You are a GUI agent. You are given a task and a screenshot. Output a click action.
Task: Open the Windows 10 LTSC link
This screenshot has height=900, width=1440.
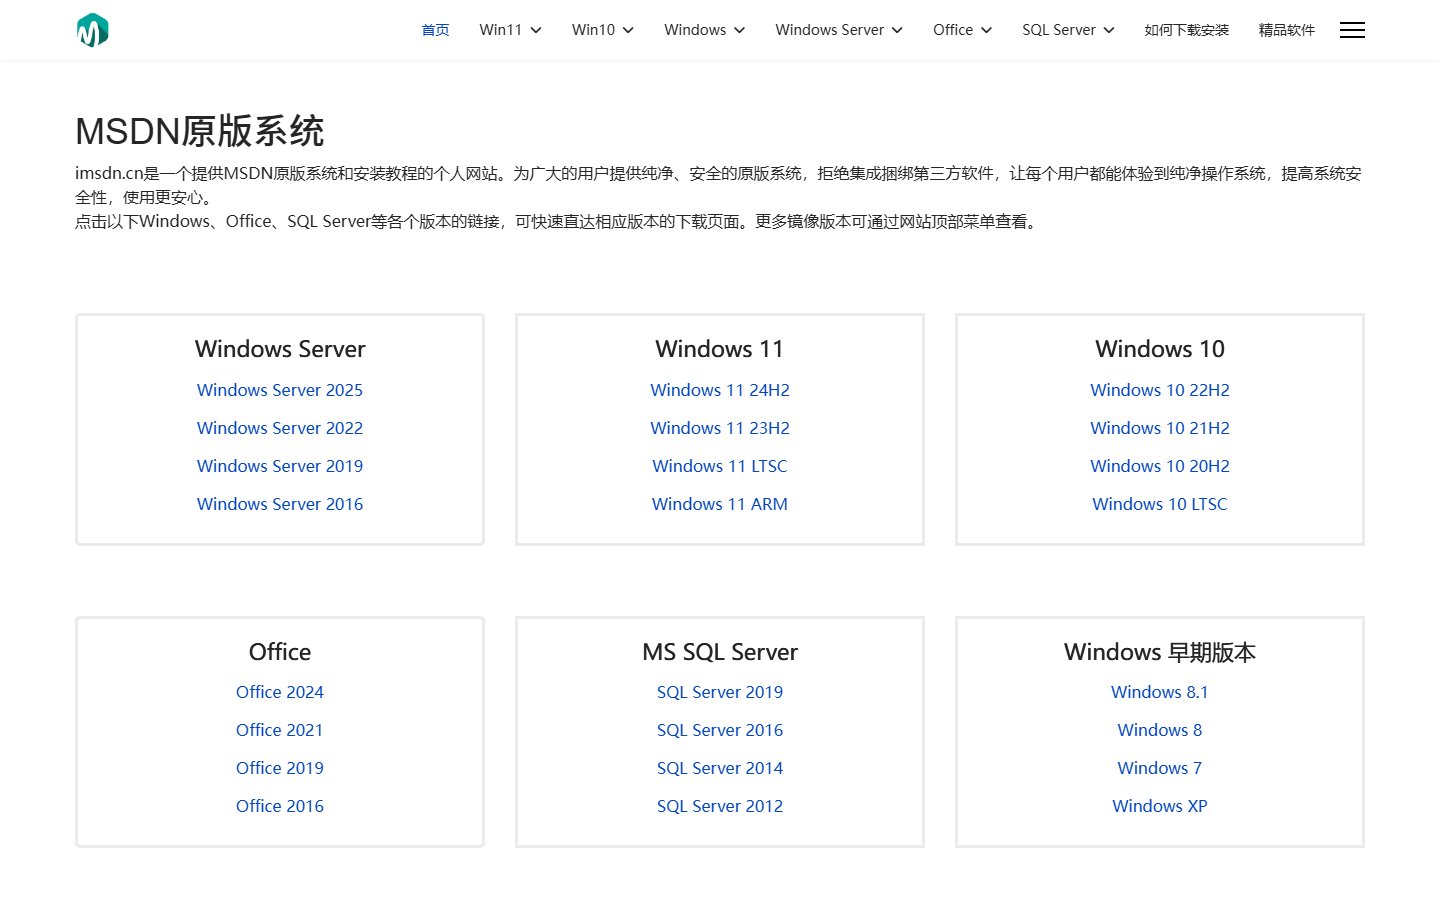(x=1160, y=504)
